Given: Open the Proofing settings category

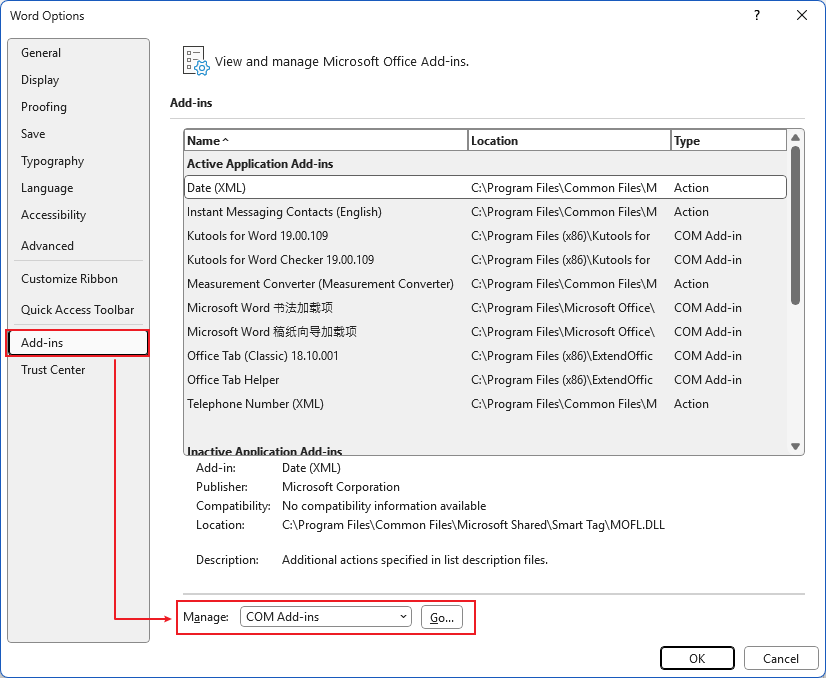Looking at the screenshot, I should [x=44, y=107].
